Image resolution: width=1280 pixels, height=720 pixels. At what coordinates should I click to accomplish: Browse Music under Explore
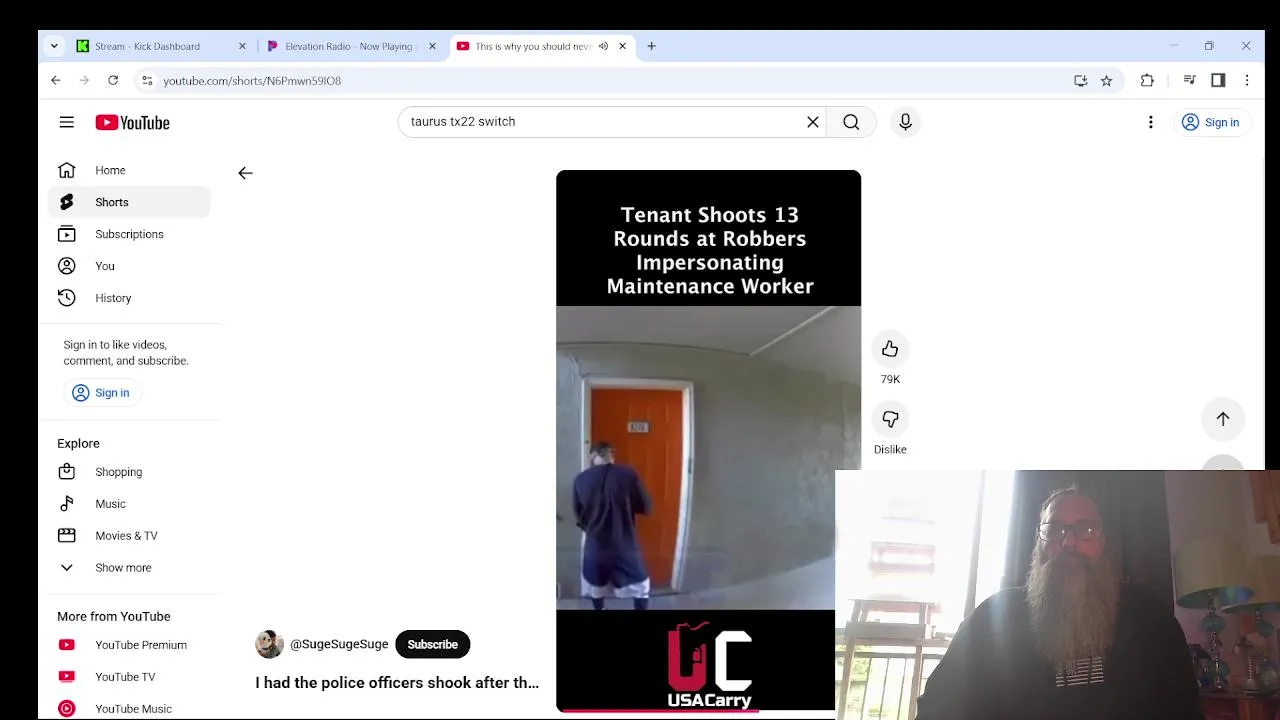tap(129, 504)
